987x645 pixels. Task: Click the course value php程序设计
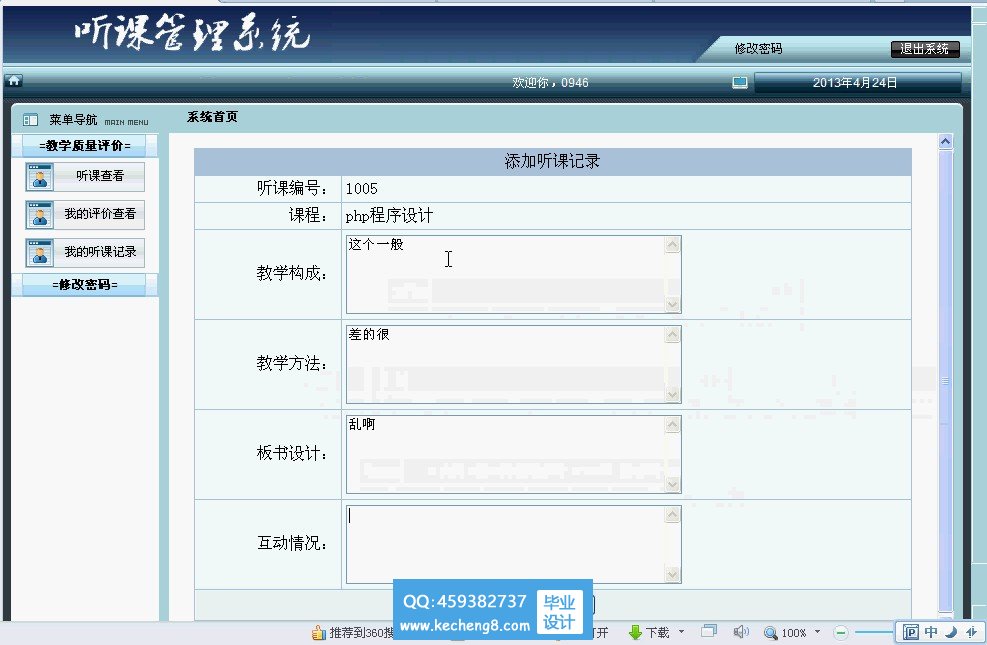coord(389,216)
